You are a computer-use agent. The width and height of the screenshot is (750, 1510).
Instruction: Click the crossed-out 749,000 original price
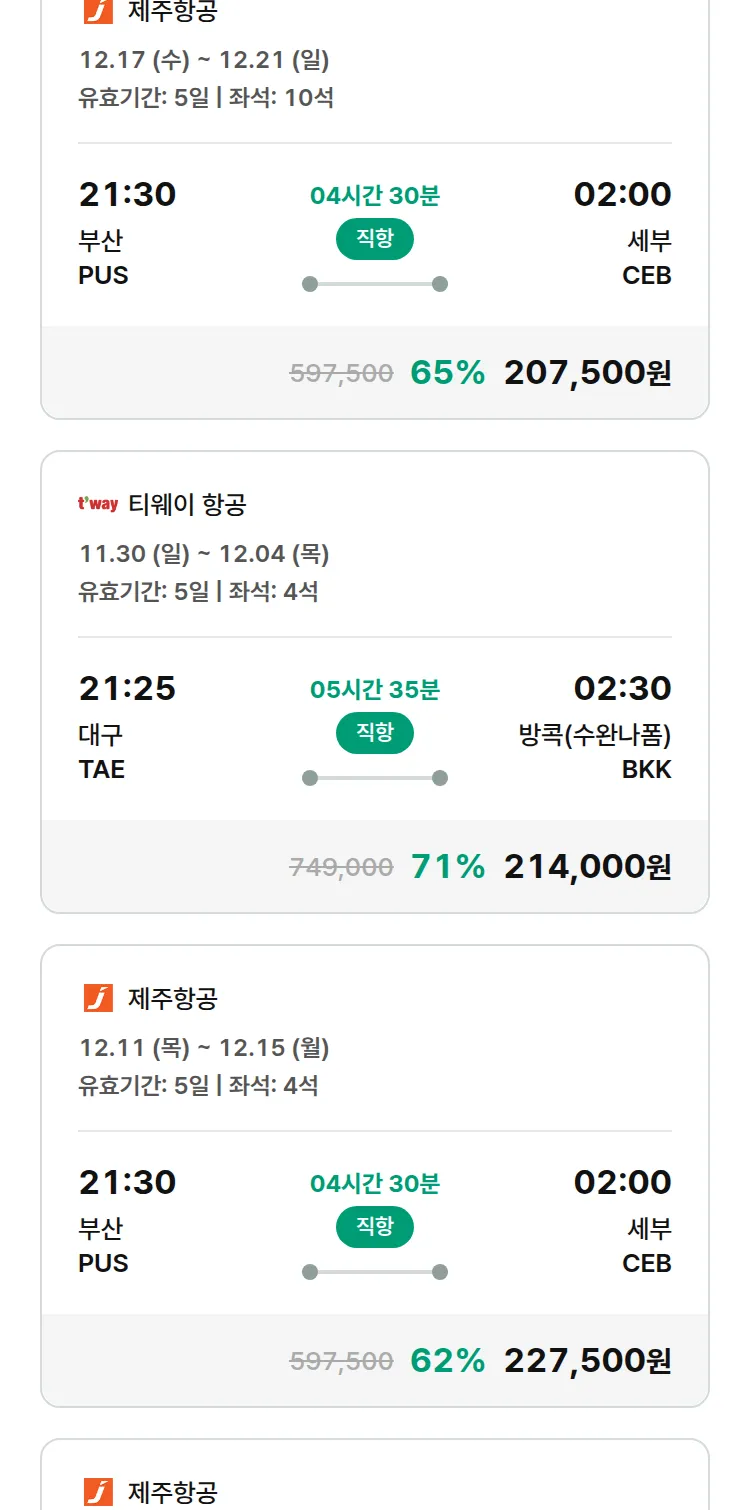[x=341, y=867]
